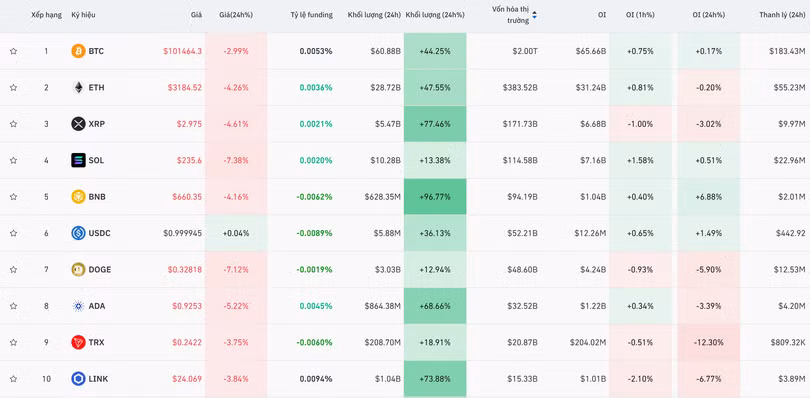
Task: Click the BNB coin icon
Action: [78, 197]
